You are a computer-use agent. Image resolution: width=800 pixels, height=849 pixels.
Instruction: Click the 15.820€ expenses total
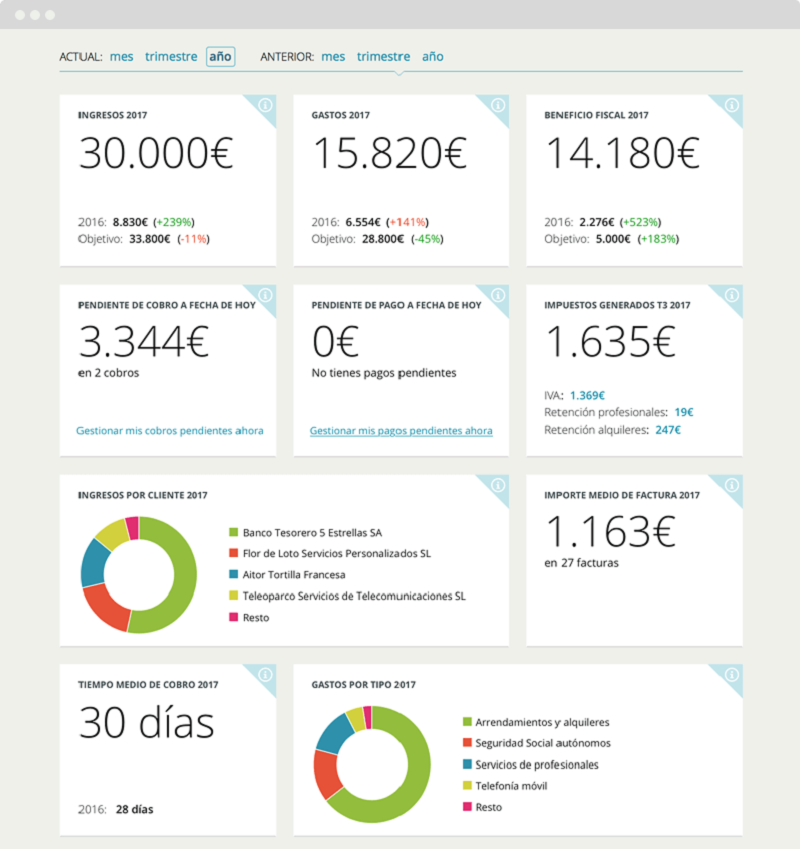point(390,153)
